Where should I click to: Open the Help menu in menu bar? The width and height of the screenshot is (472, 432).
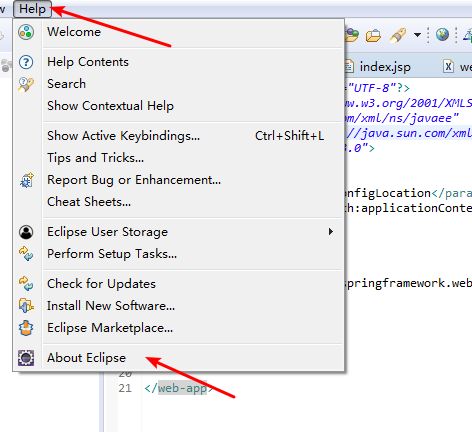(32, 9)
